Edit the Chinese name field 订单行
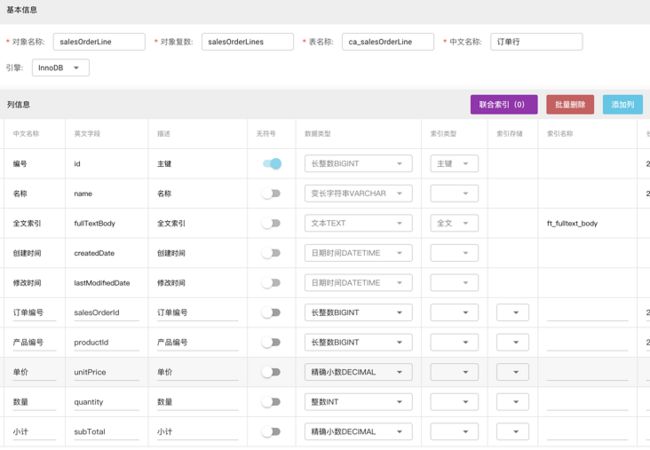 [536, 42]
